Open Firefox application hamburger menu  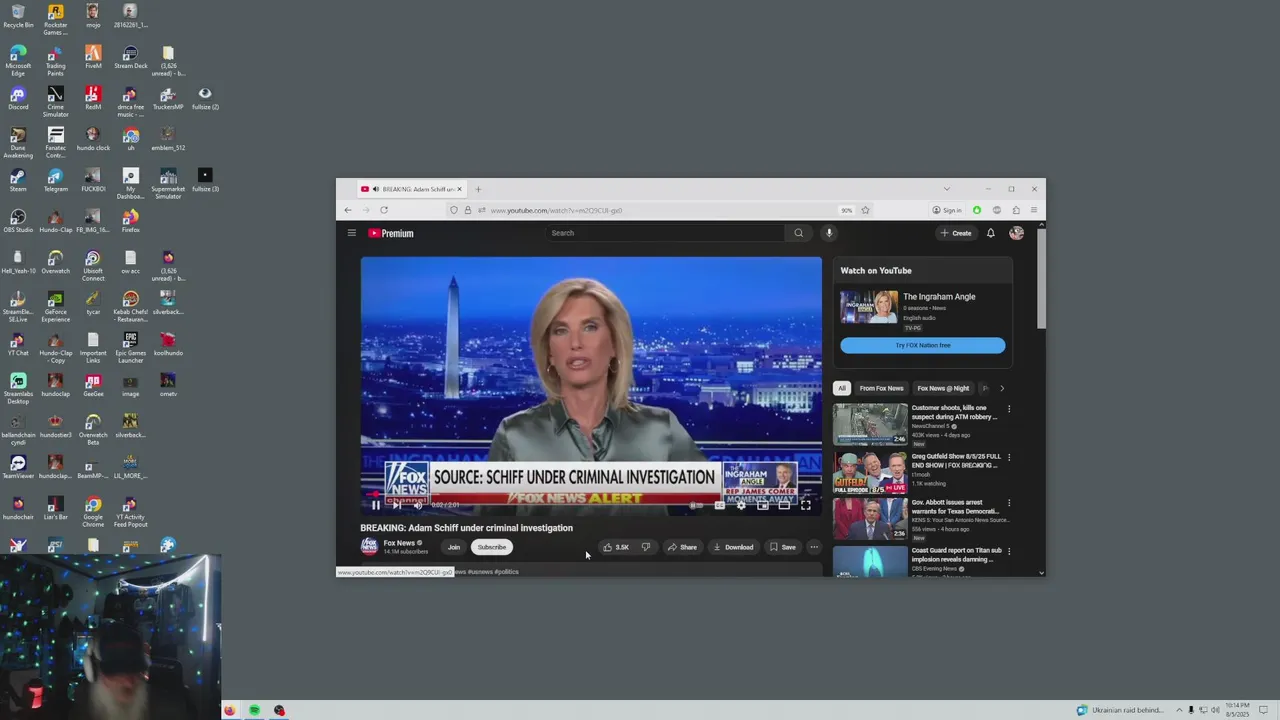pos(1034,210)
